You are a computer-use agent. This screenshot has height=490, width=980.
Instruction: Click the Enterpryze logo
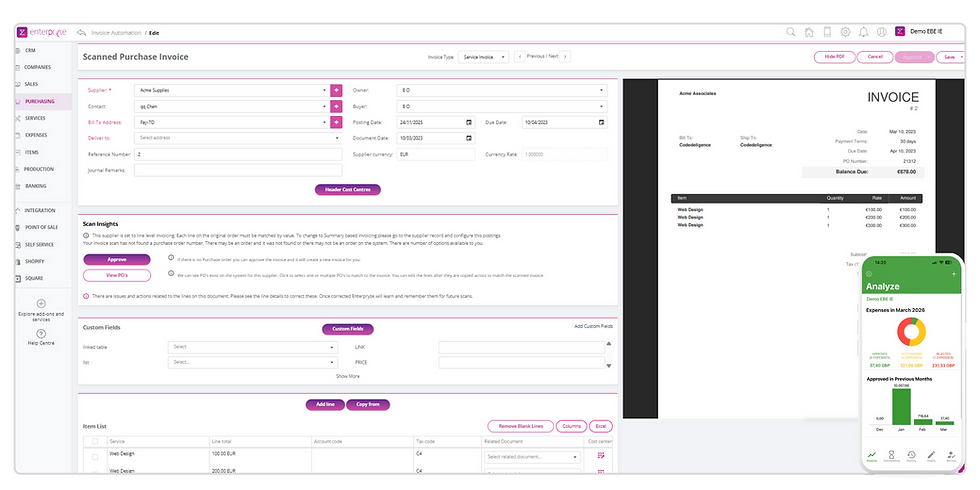point(42,32)
